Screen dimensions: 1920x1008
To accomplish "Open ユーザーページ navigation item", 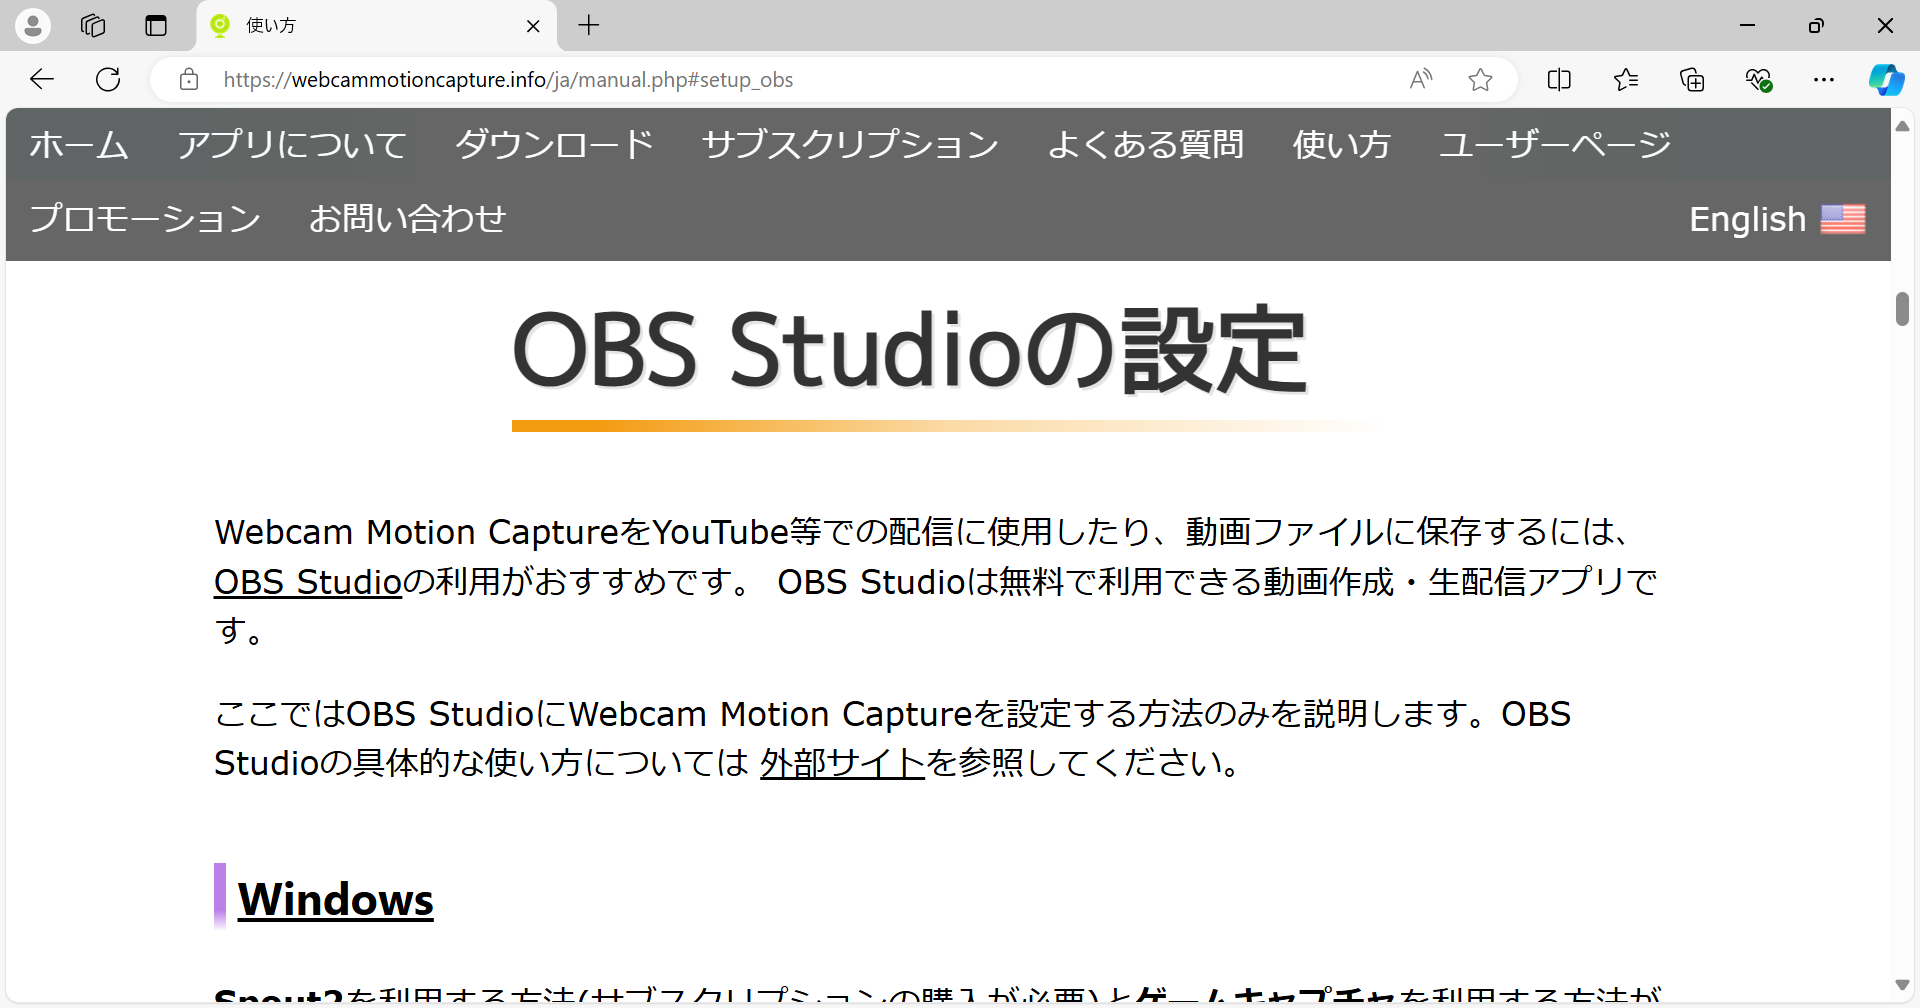I will coord(1555,145).
